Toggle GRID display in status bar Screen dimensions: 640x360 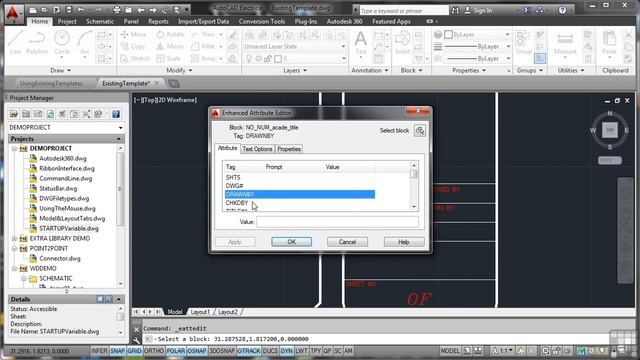[134, 351]
